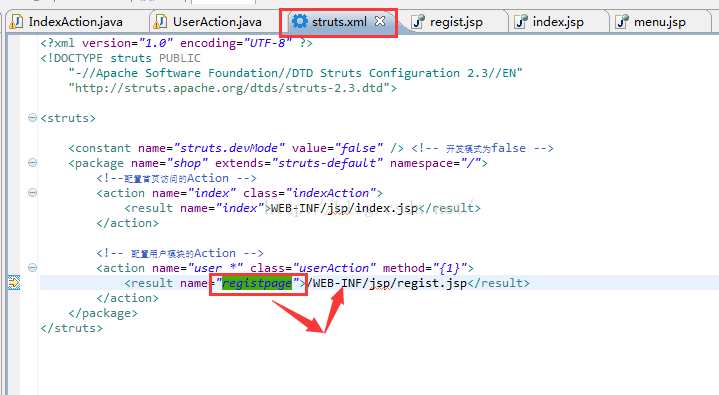Click the Java file icon on IndexAction.java tab

tap(17, 22)
